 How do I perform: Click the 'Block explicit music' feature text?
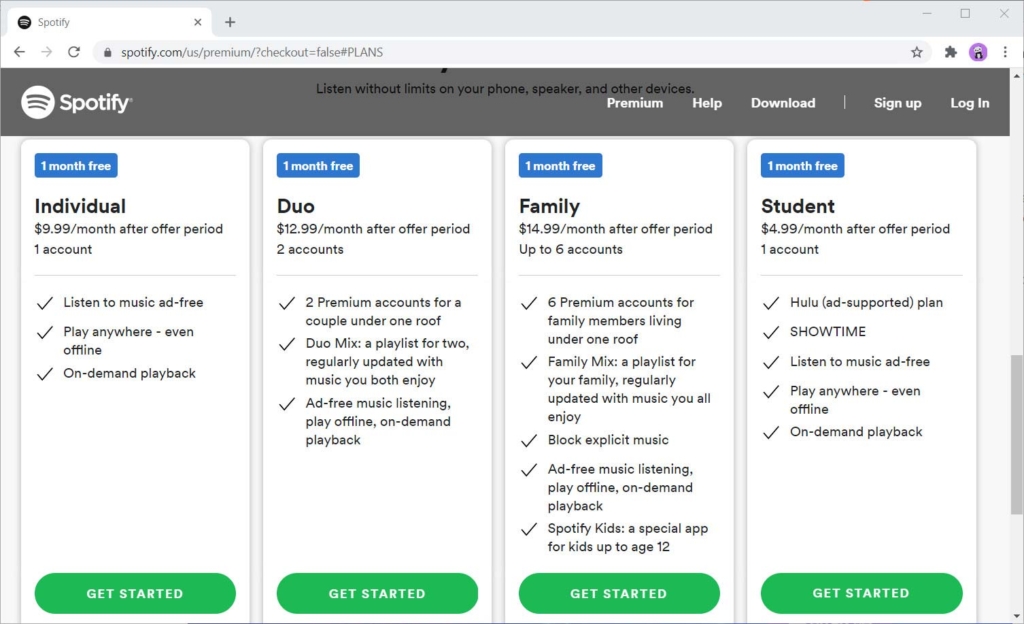pos(608,440)
